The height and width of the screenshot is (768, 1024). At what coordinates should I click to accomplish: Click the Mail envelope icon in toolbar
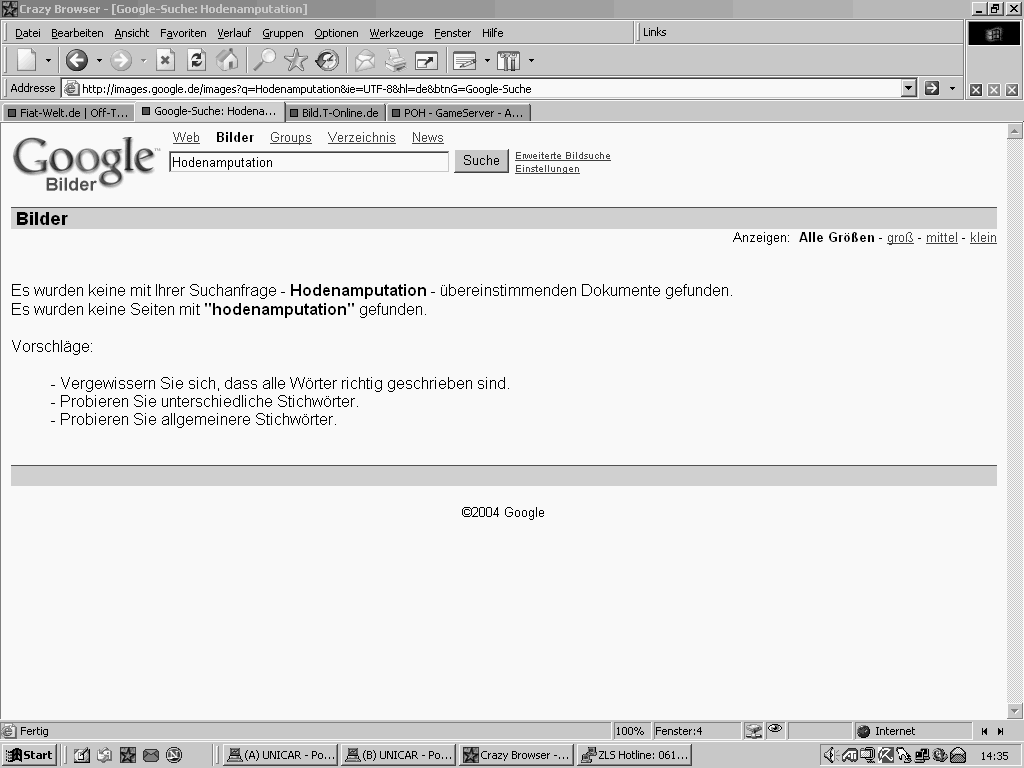(365, 61)
